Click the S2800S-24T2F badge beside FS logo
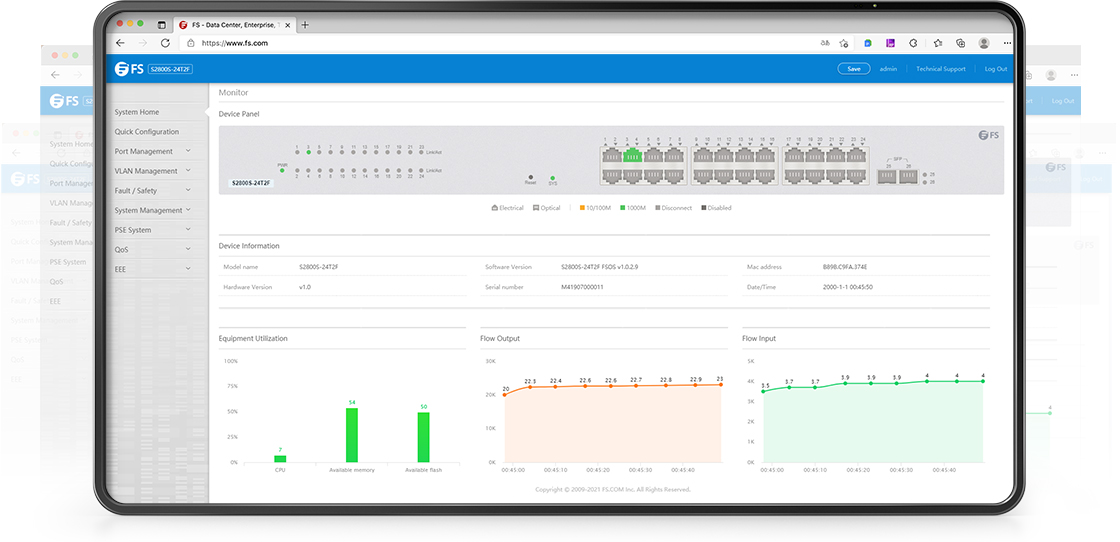The image size is (1120, 542). pyautogui.click(x=171, y=69)
